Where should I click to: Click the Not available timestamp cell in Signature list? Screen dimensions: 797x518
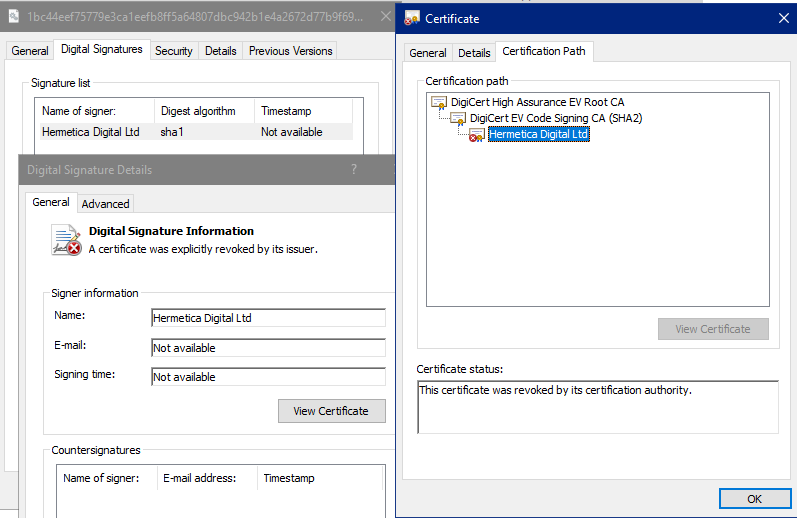[x=292, y=132]
